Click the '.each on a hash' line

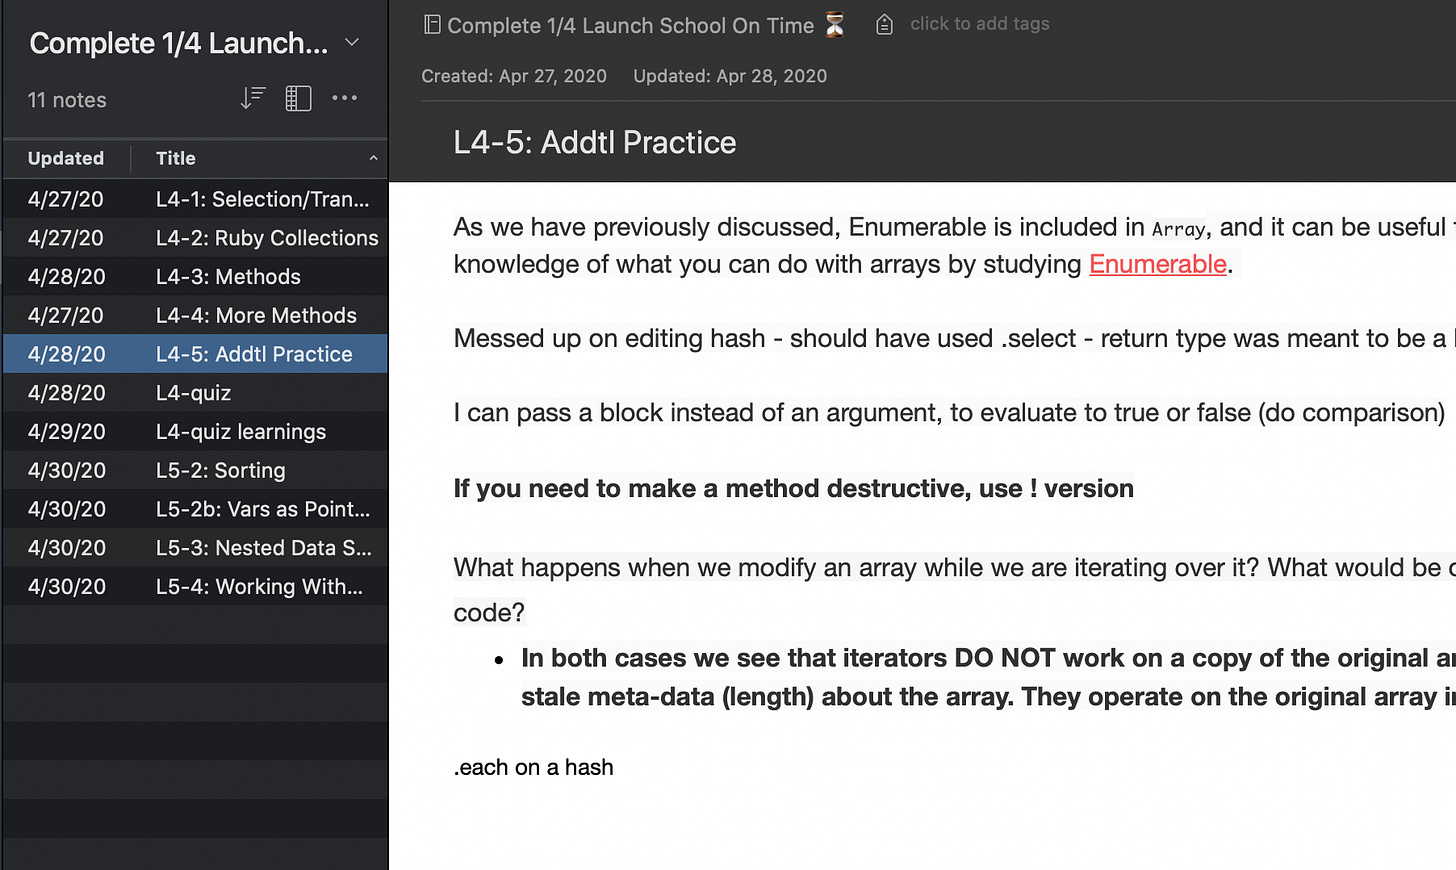(x=533, y=767)
